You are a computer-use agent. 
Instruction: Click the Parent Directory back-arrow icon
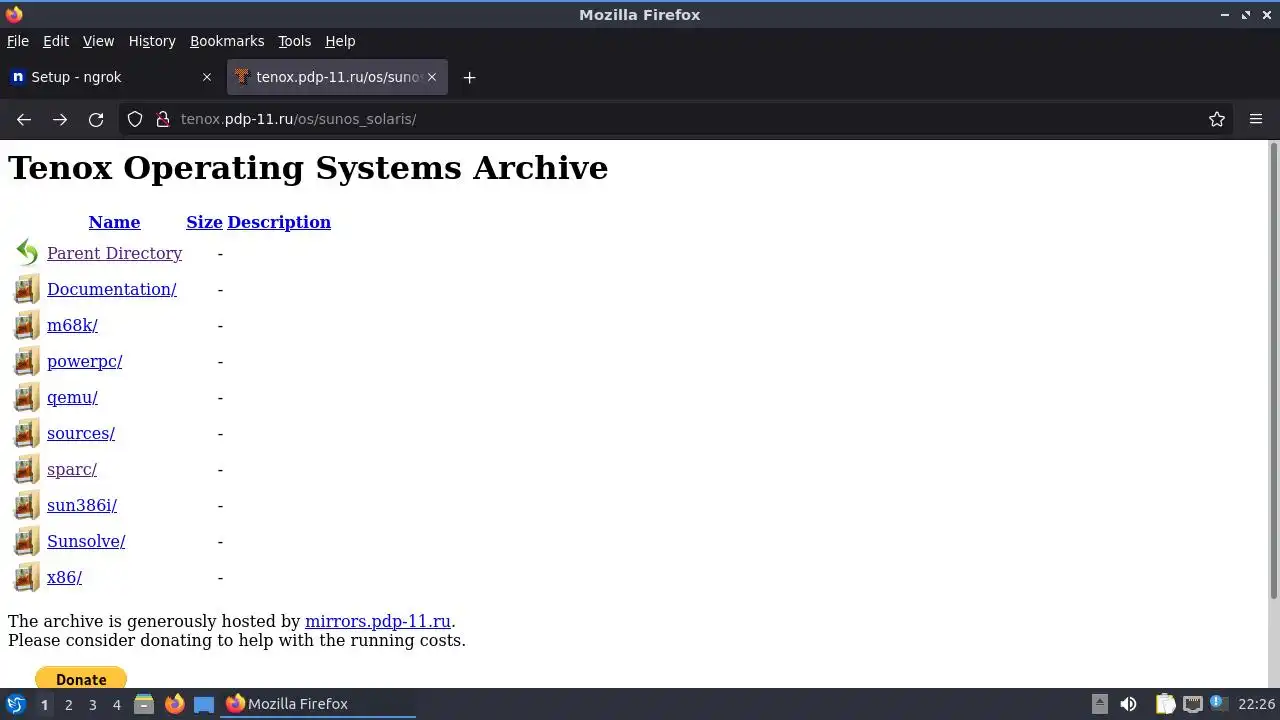point(27,253)
